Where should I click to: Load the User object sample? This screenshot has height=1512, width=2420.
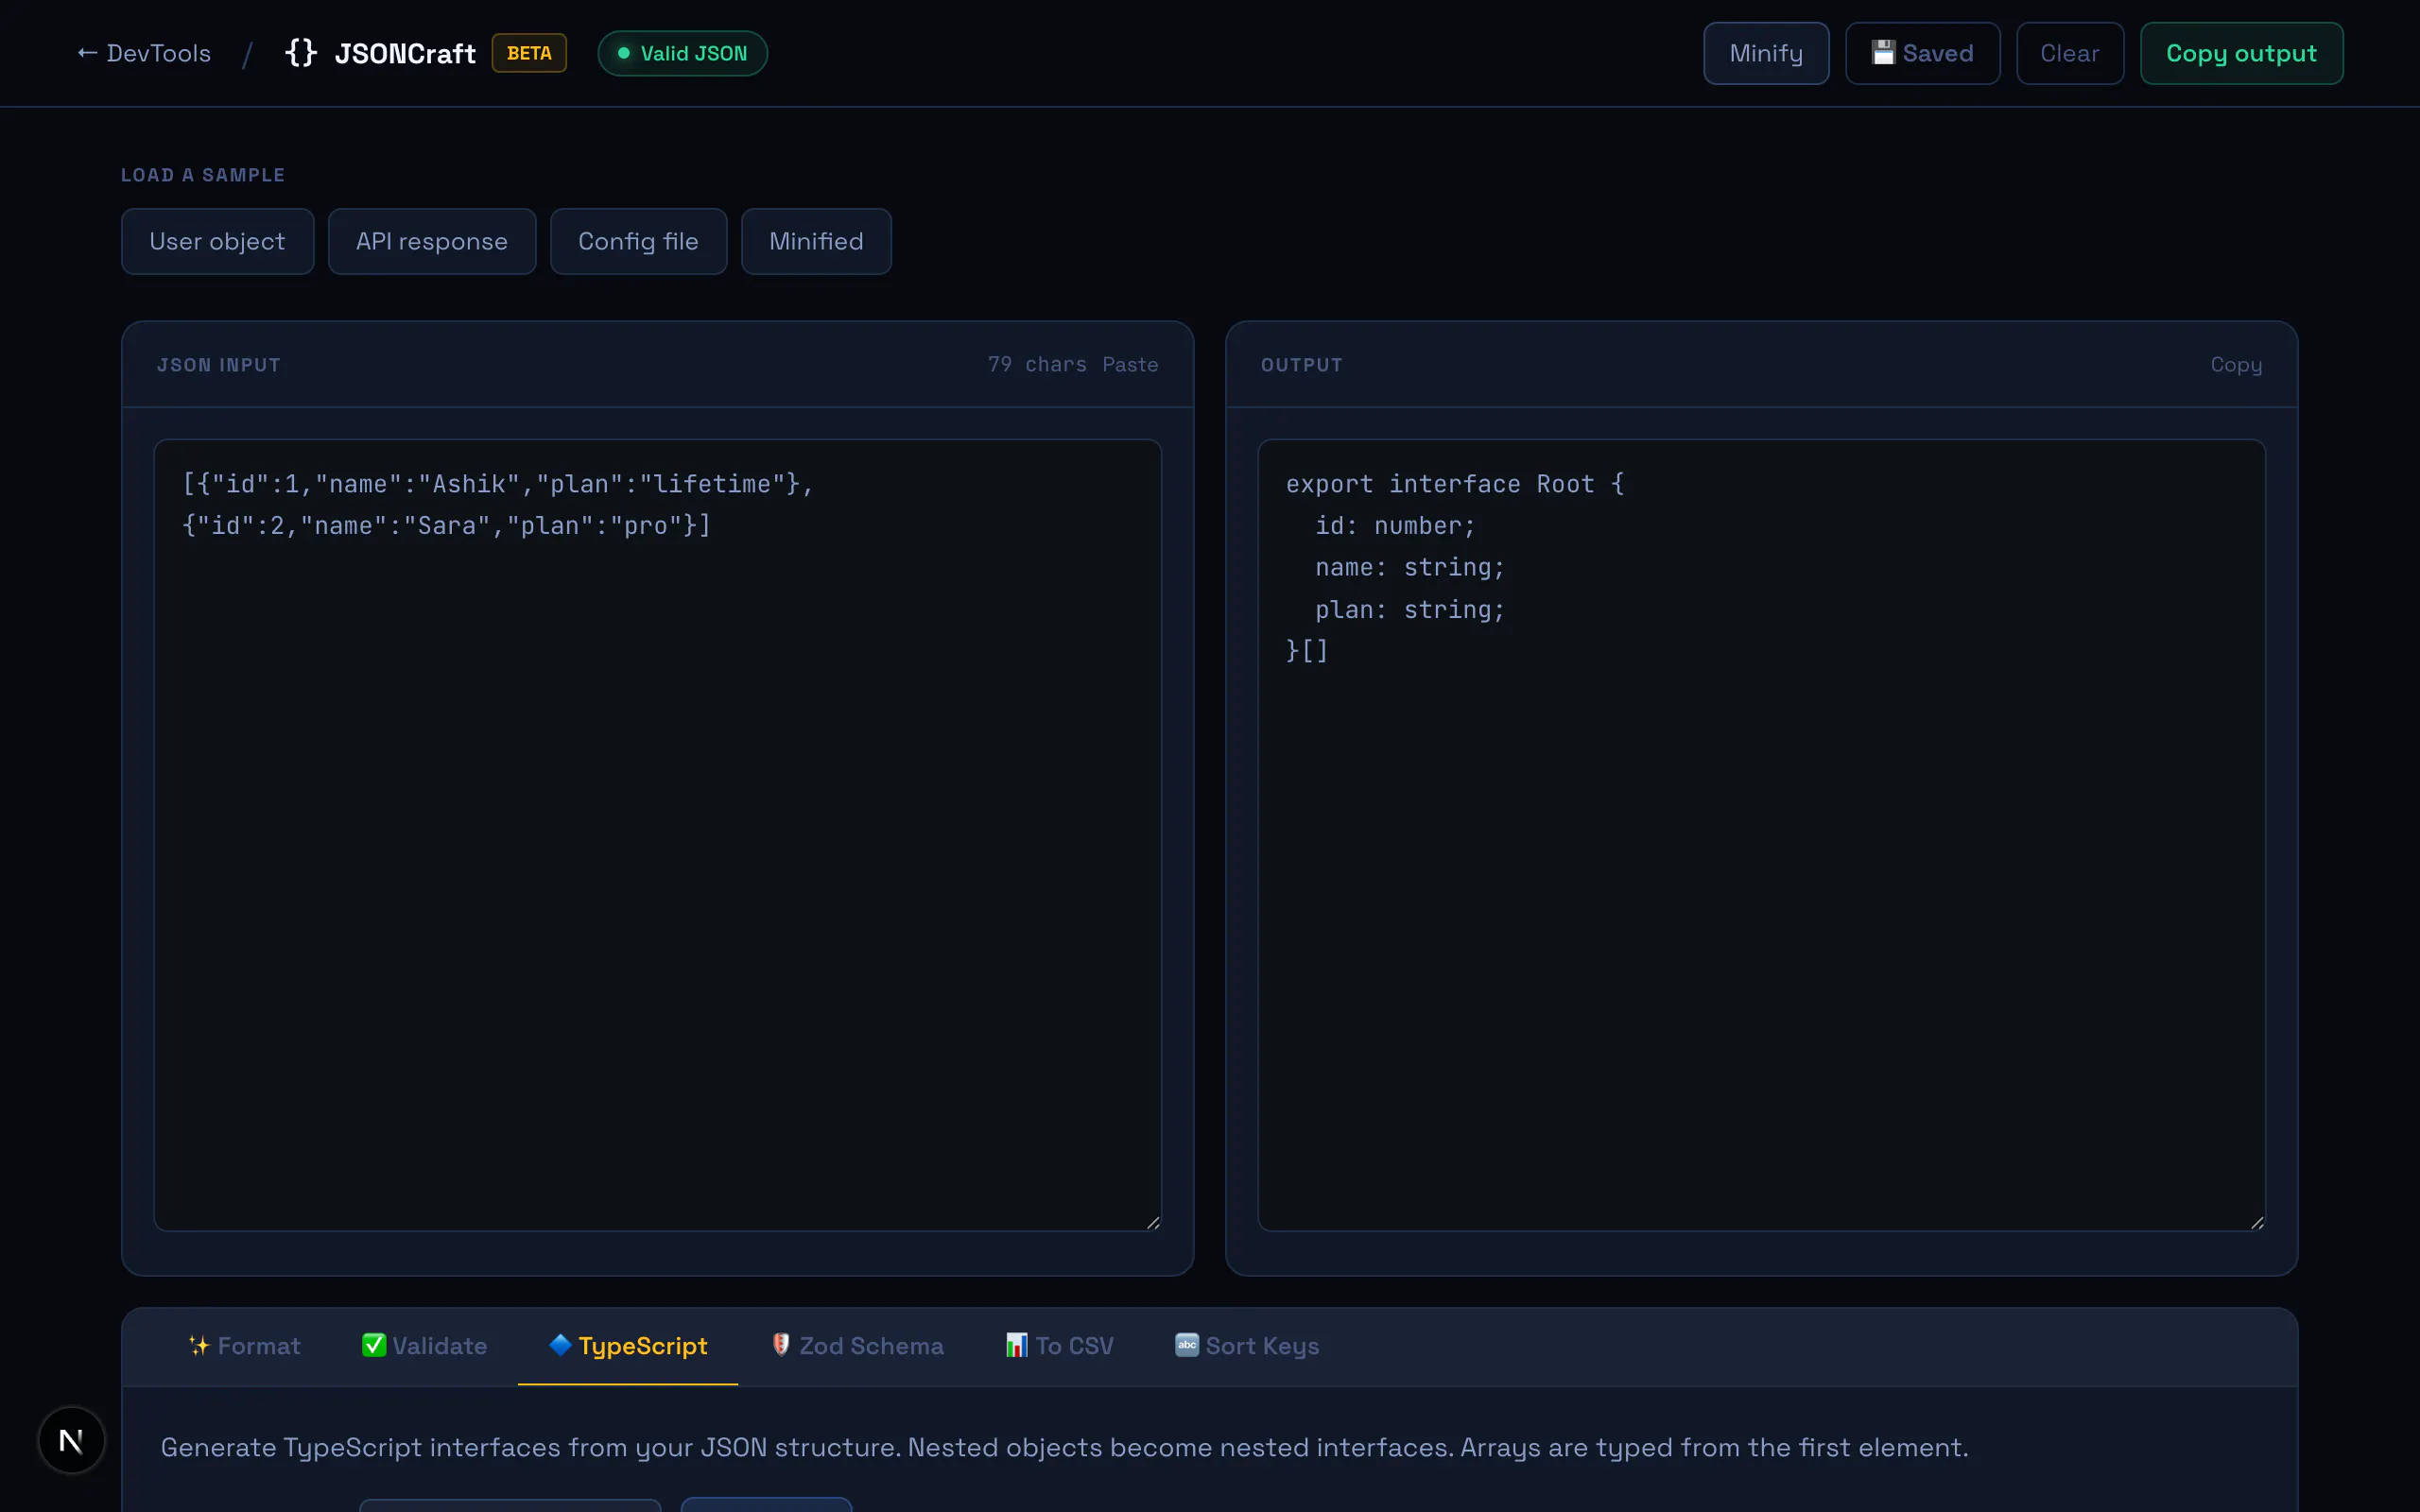(x=217, y=241)
